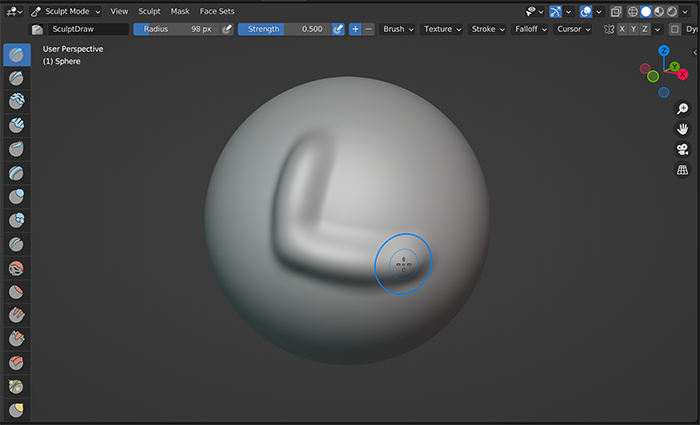Toggle camera view with camera icon

tap(682, 149)
